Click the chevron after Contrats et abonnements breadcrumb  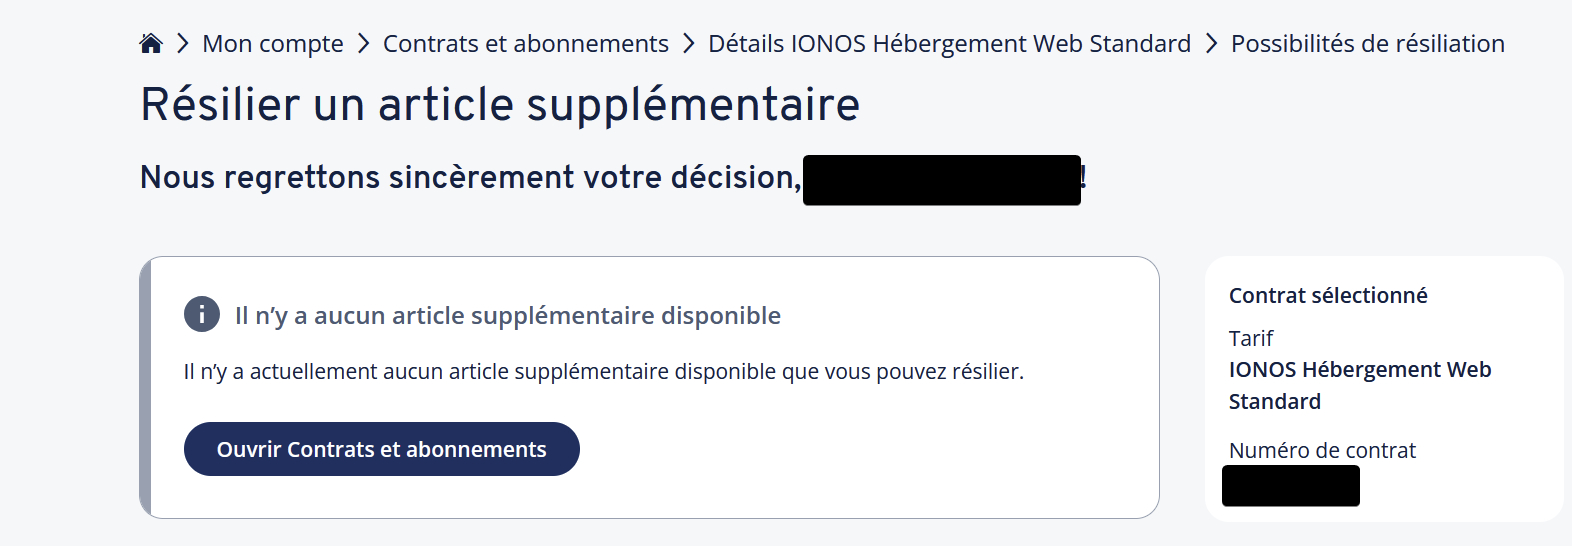tap(689, 43)
